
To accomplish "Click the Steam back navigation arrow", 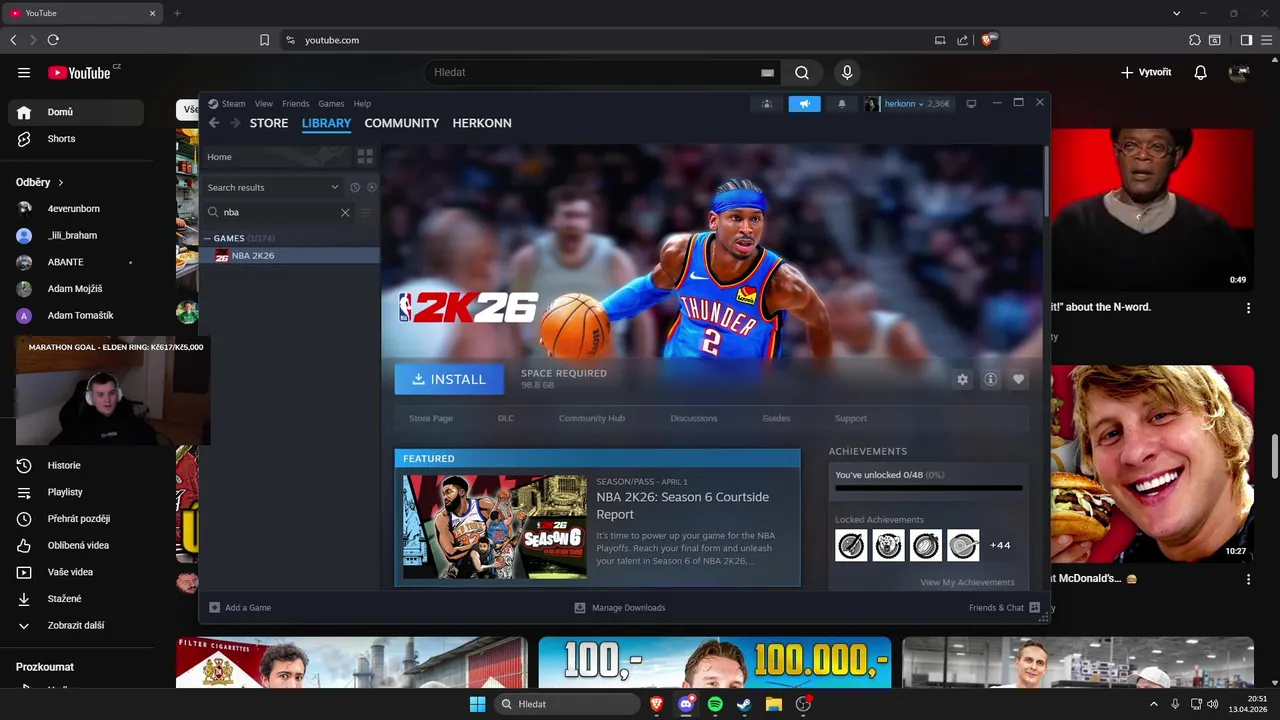I will point(214,123).
